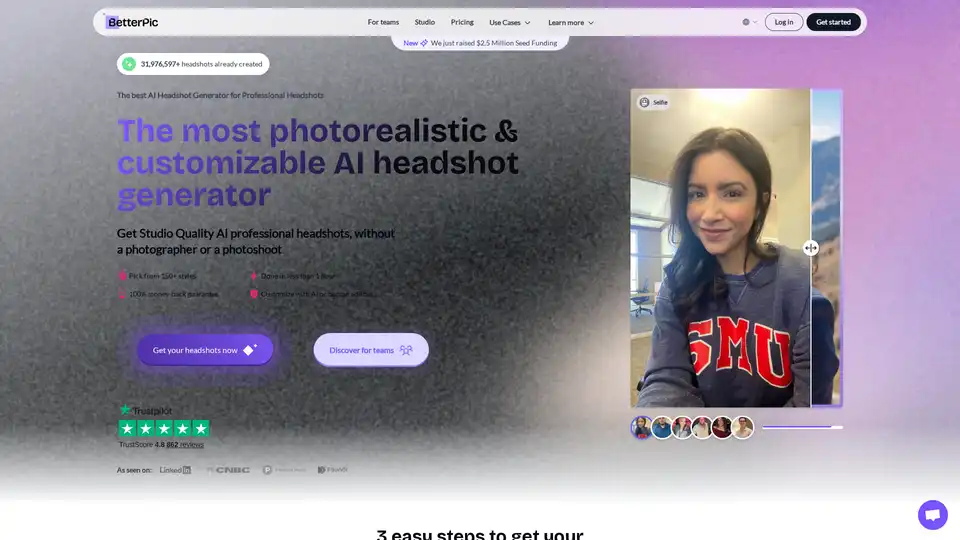Expand the Learn more dropdown menu
The width and height of the screenshot is (960, 540).
point(571,22)
